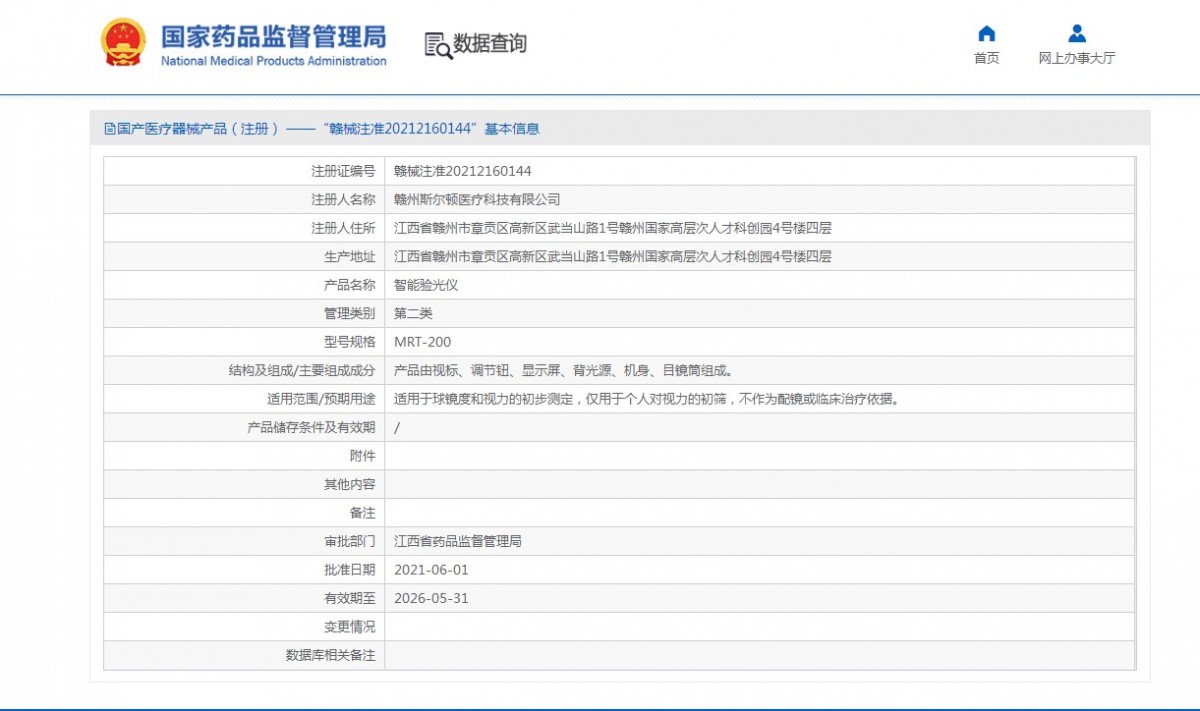
Task: Click the 其他内容 label cell
Action: [x=244, y=485]
